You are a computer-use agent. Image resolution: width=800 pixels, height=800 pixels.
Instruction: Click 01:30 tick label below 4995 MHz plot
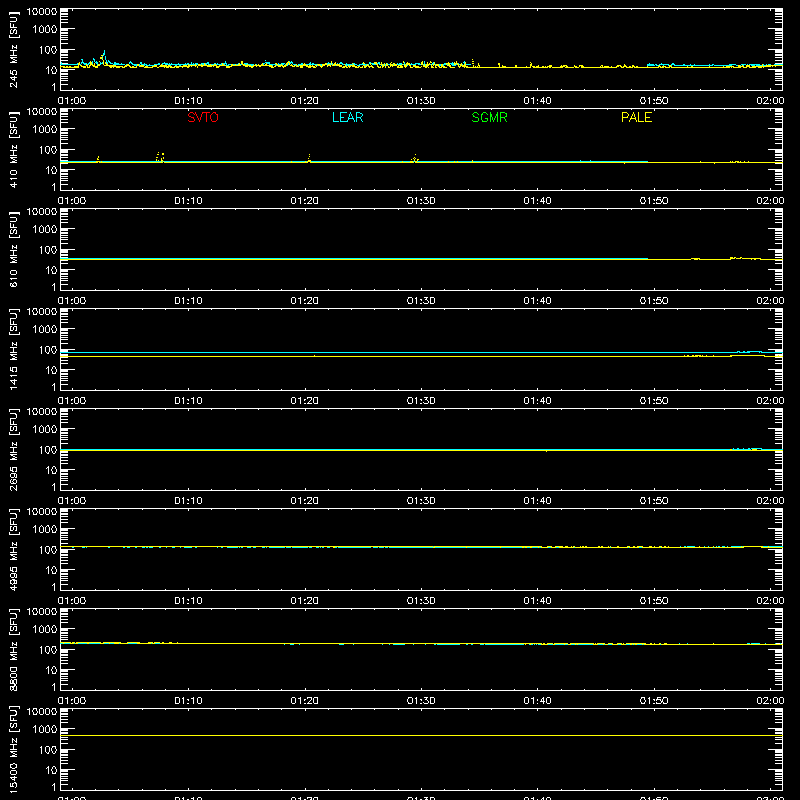(x=421, y=601)
